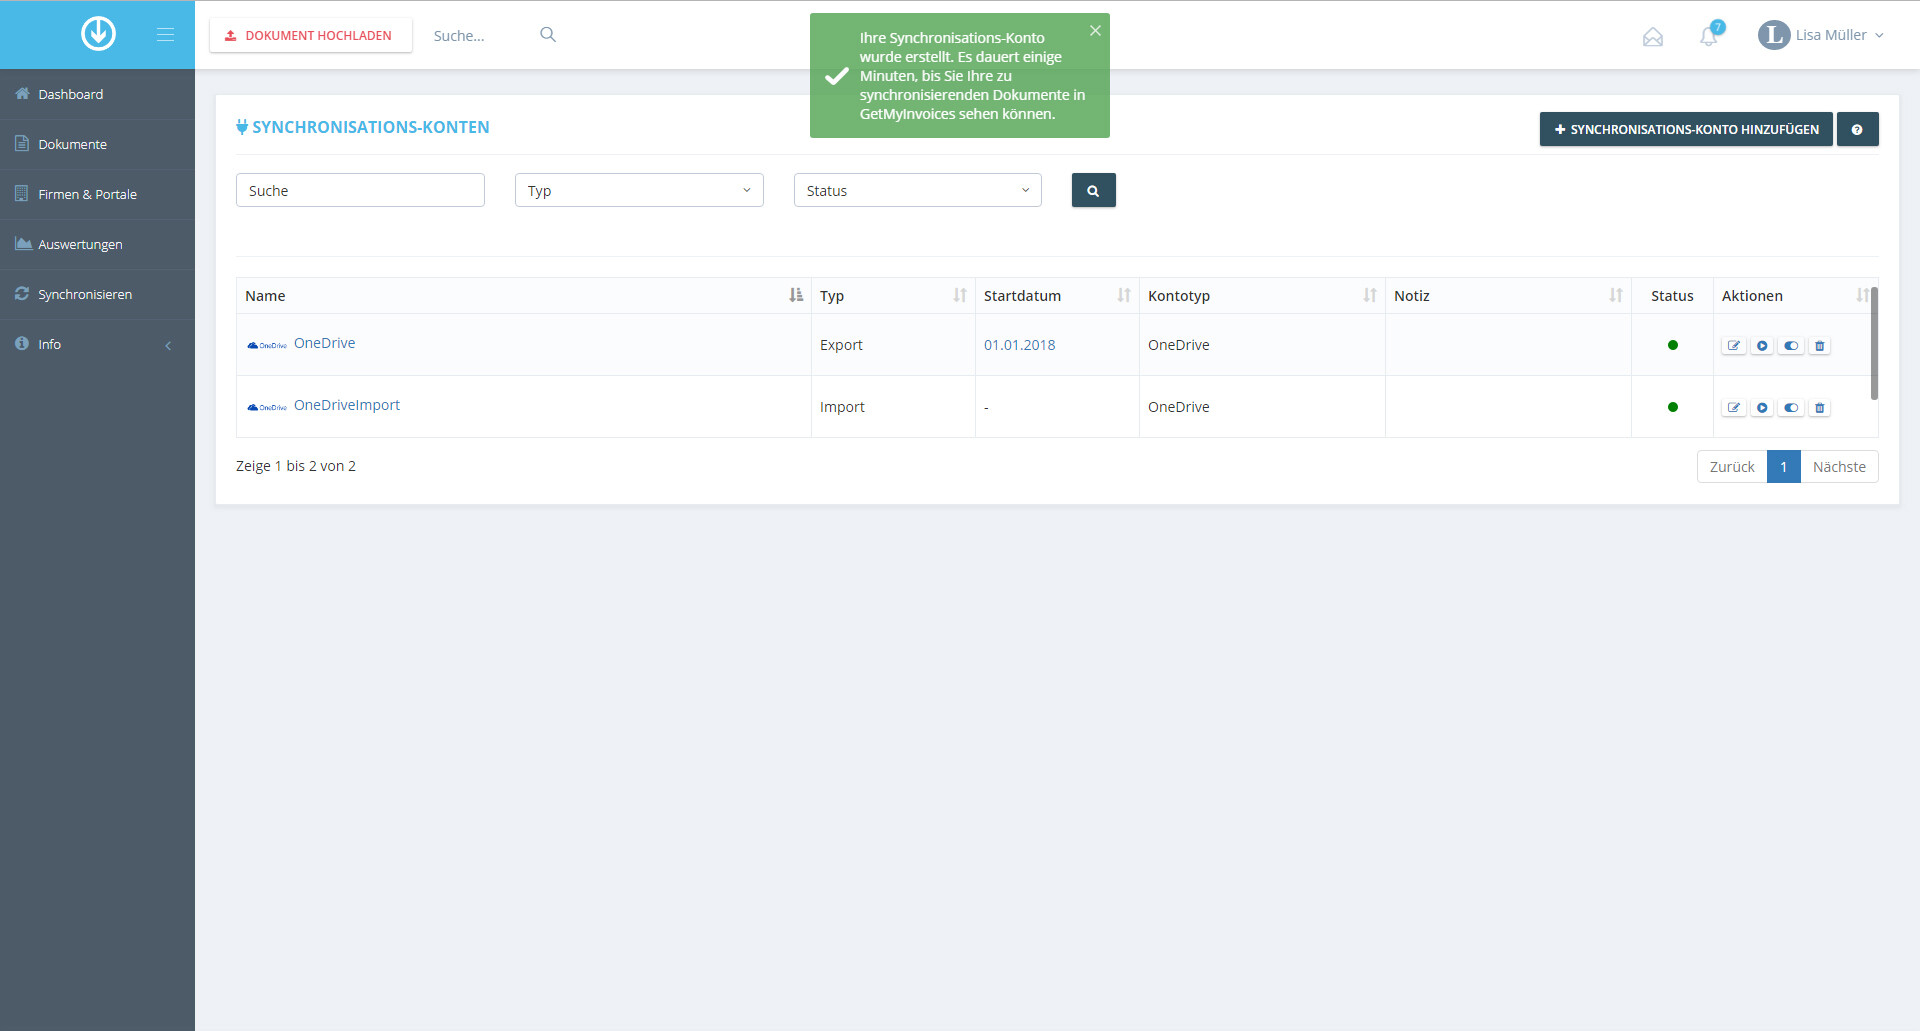Screen dimensions: 1920x1031
Task: Toggle active state of OneDriveImport account
Action: click(1791, 408)
